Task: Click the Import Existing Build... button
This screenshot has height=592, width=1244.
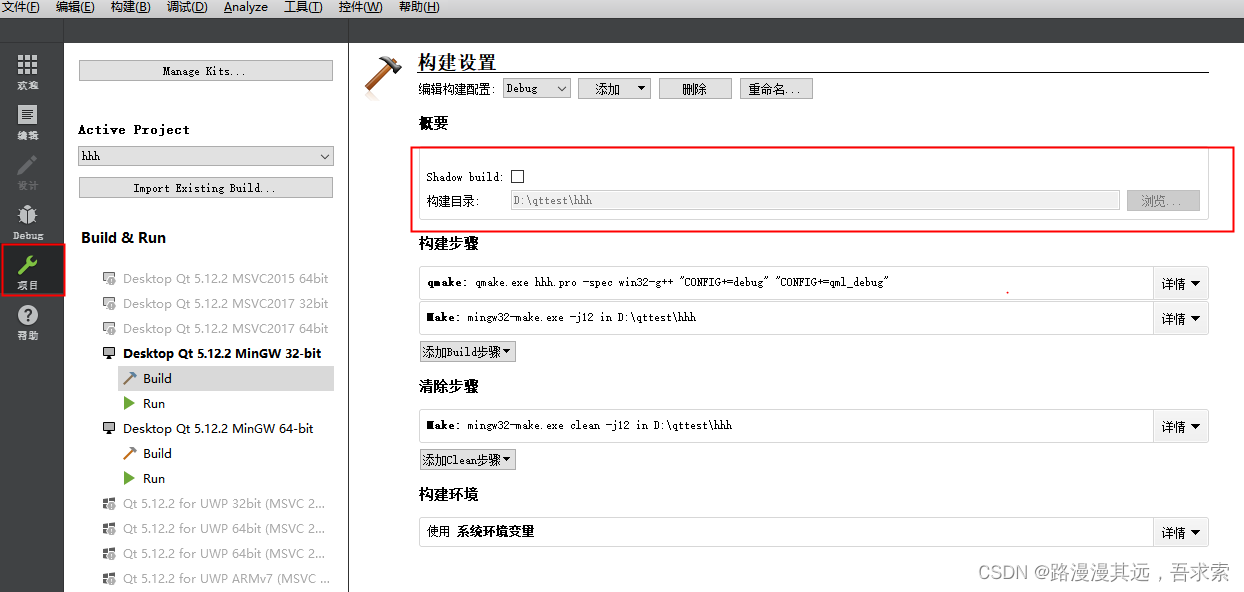Action: click(x=206, y=188)
